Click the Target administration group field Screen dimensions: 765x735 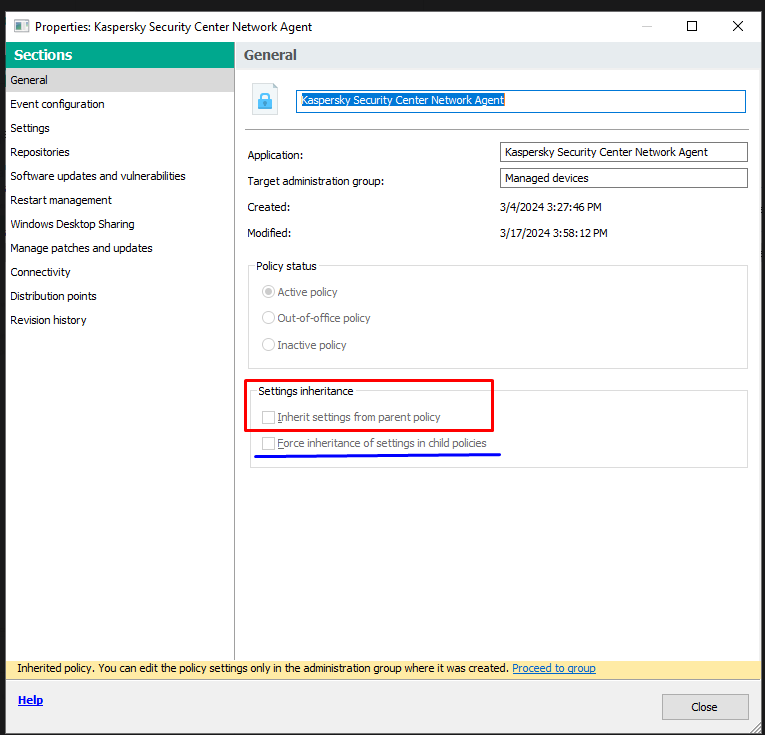click(624, 178)
